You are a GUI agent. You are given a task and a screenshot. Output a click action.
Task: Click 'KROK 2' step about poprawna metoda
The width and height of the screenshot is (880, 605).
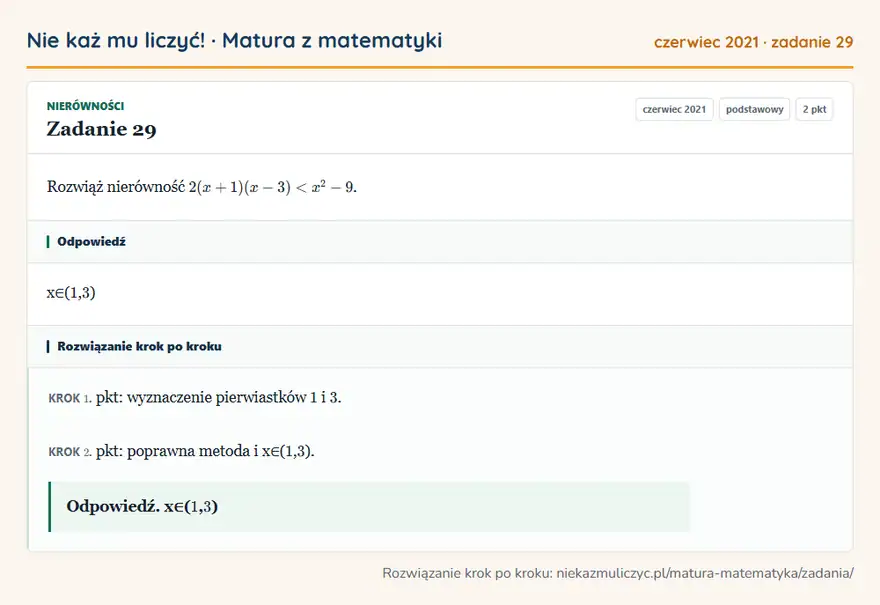point(181,451)
